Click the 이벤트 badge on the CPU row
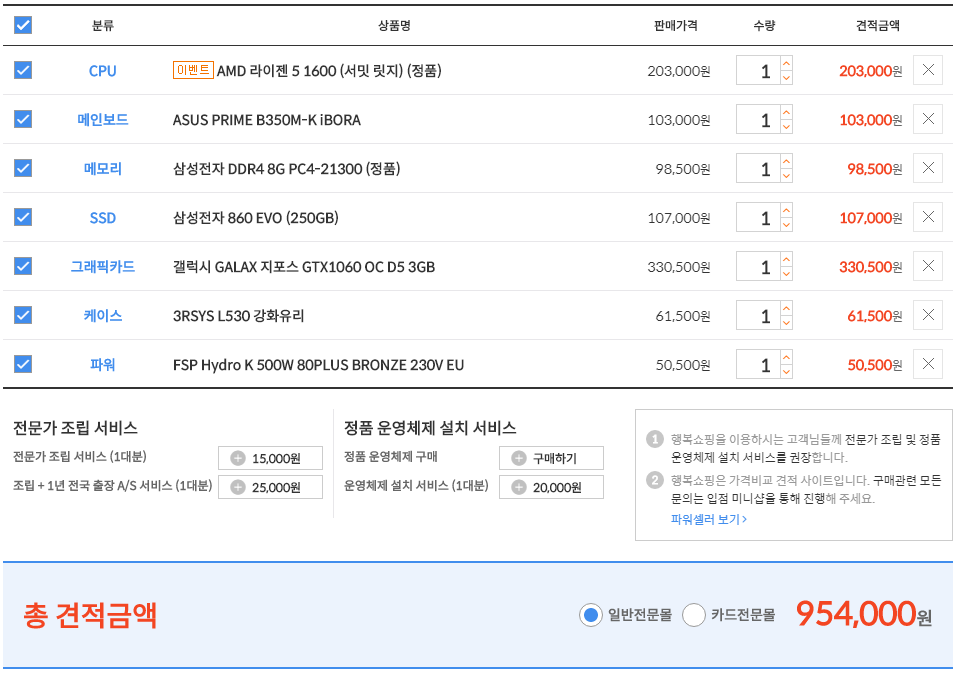The height and width of the screenshot is (673, 962). (x=193, y=71)
